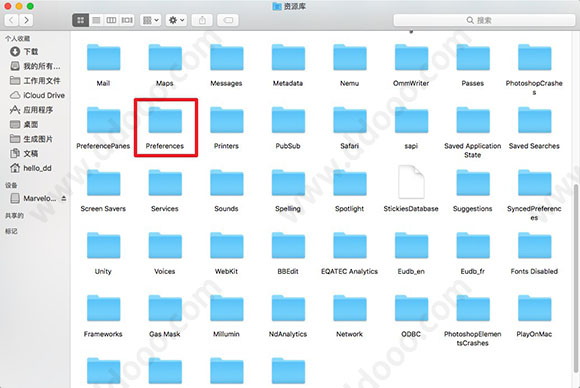The image size is (580, 388).
Task: Select the Passes folder icon
Action: pos(473,57)
